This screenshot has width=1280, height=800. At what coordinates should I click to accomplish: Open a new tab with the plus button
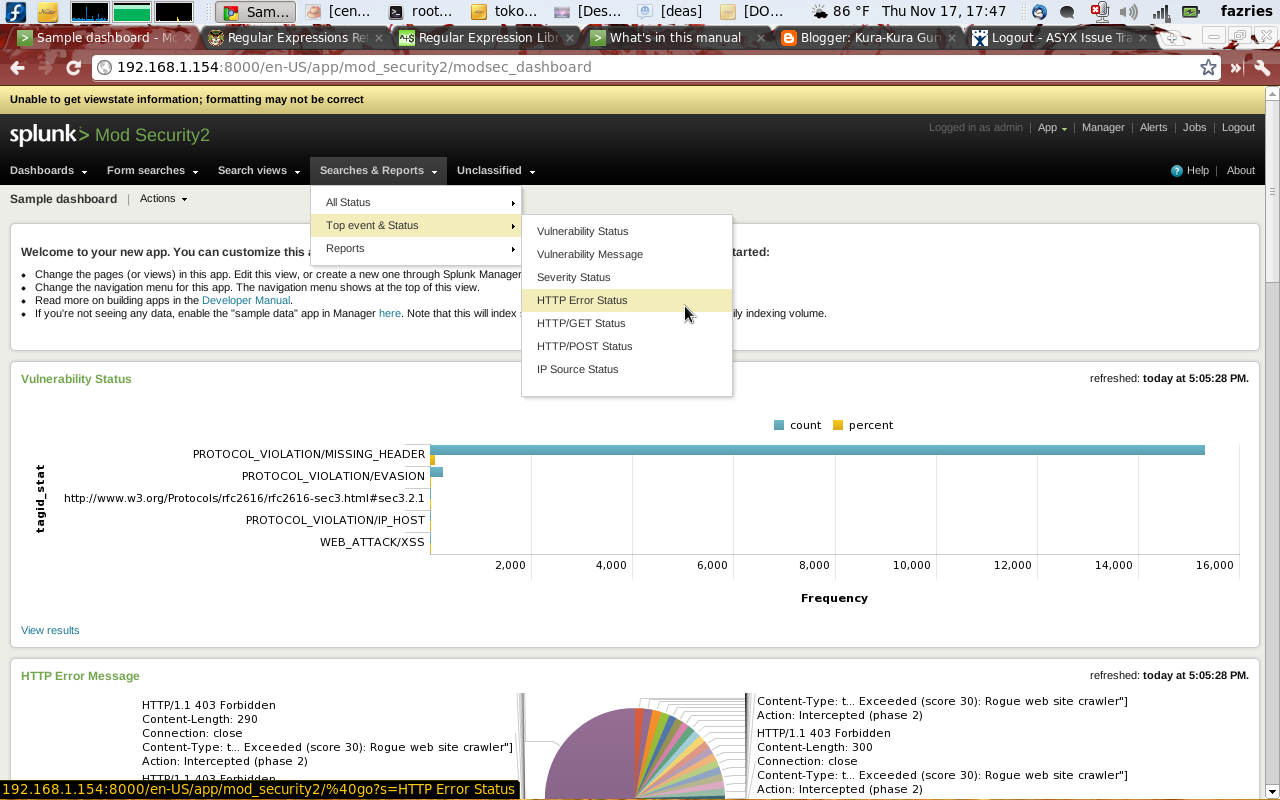1174,39
